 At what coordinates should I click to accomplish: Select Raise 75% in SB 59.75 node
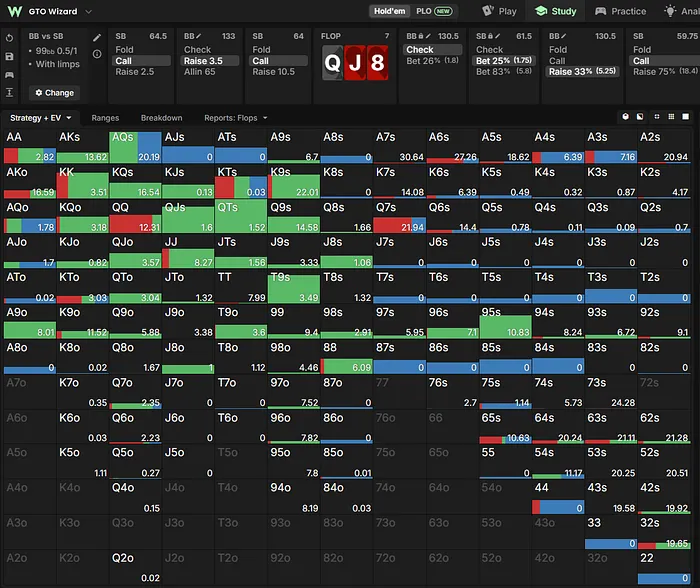[x=665, y=71]
